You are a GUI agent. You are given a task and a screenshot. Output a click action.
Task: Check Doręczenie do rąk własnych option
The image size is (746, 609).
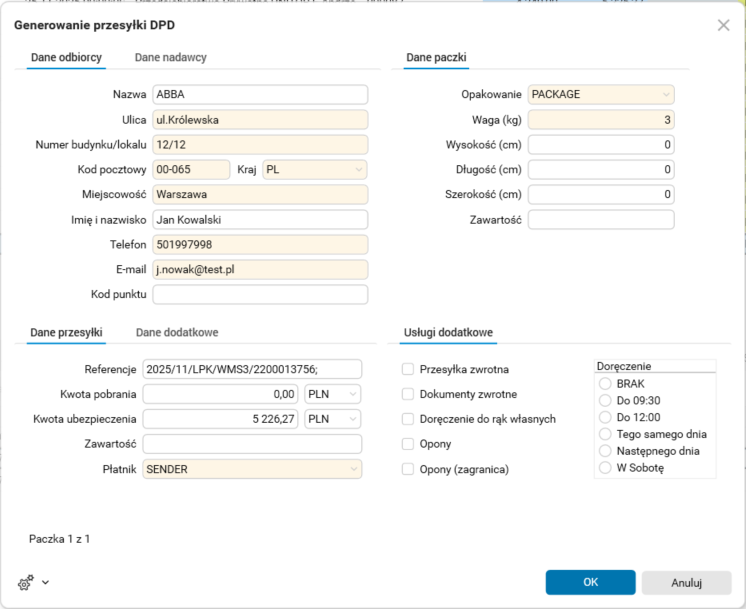point(408,419)
